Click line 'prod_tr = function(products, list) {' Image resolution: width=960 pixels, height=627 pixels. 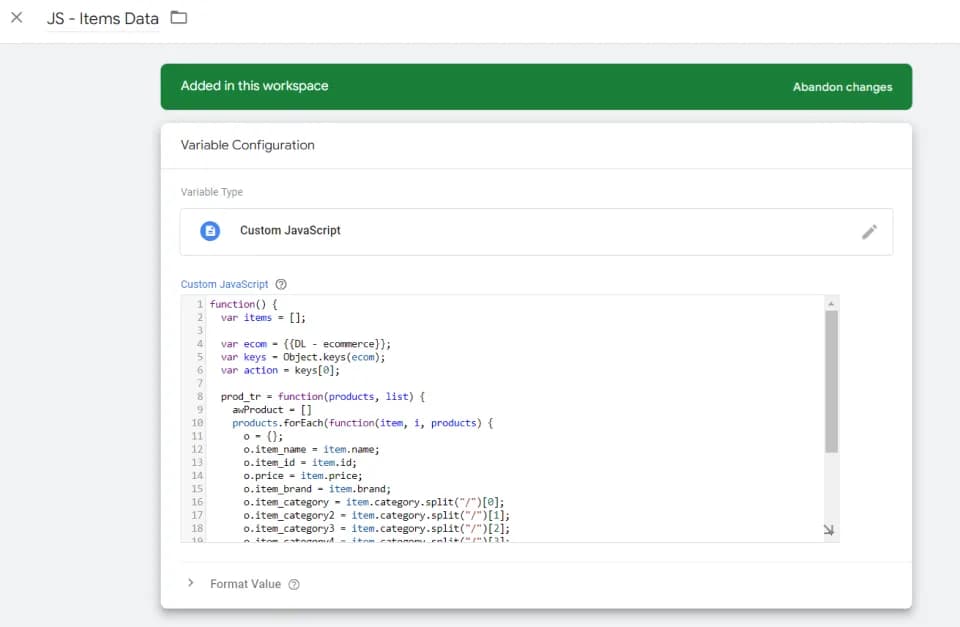click(323, 397)
